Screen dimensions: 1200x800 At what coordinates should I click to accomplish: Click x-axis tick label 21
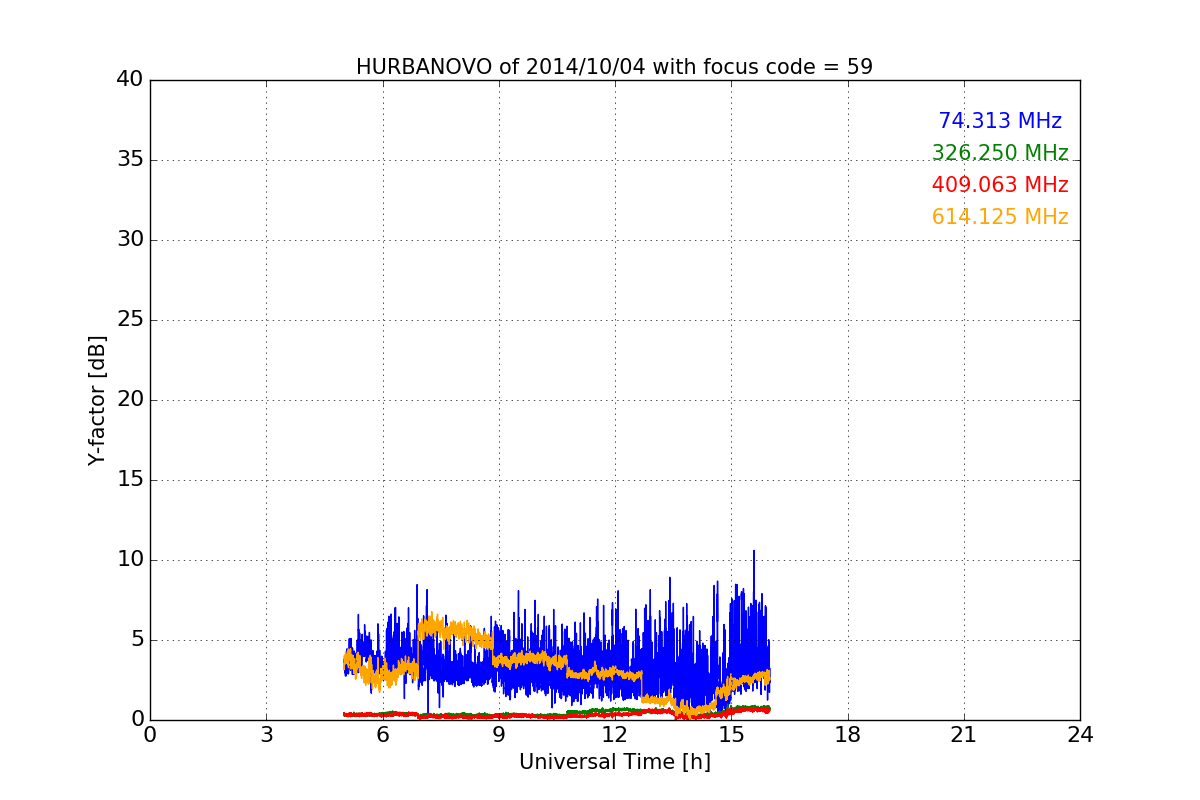pos(964,735)
